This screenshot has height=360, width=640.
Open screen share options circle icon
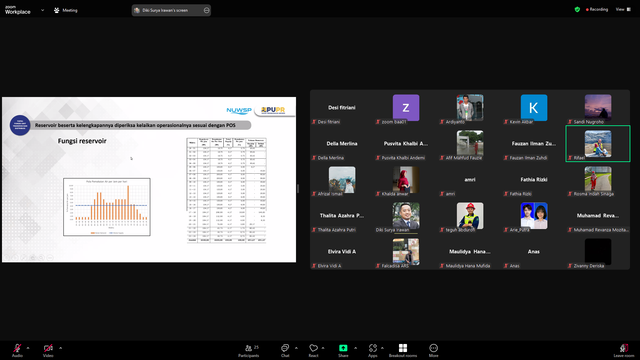(x=207, y=10)
